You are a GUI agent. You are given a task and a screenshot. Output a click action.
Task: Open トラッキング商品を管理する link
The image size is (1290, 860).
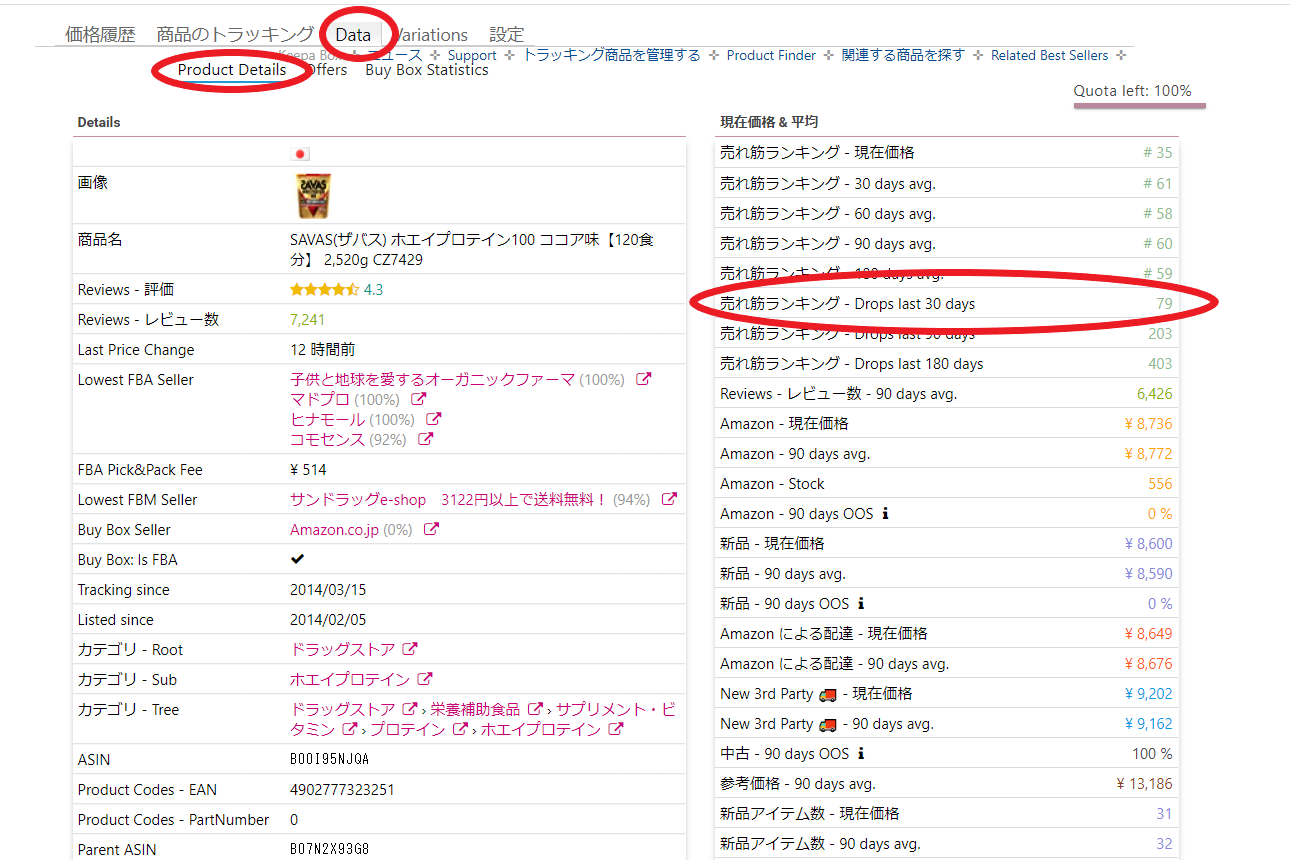[612, 55]
